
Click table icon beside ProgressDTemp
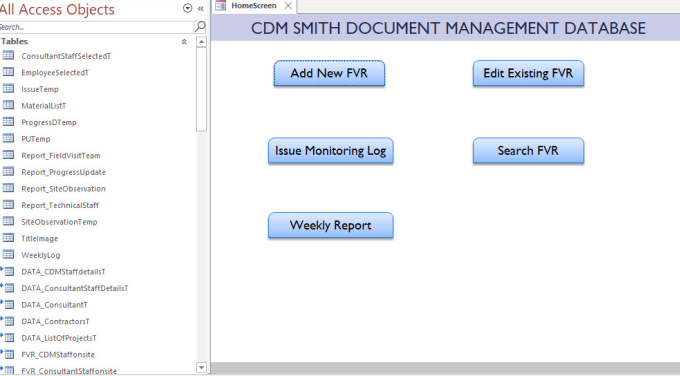click(x=8, y=121)
